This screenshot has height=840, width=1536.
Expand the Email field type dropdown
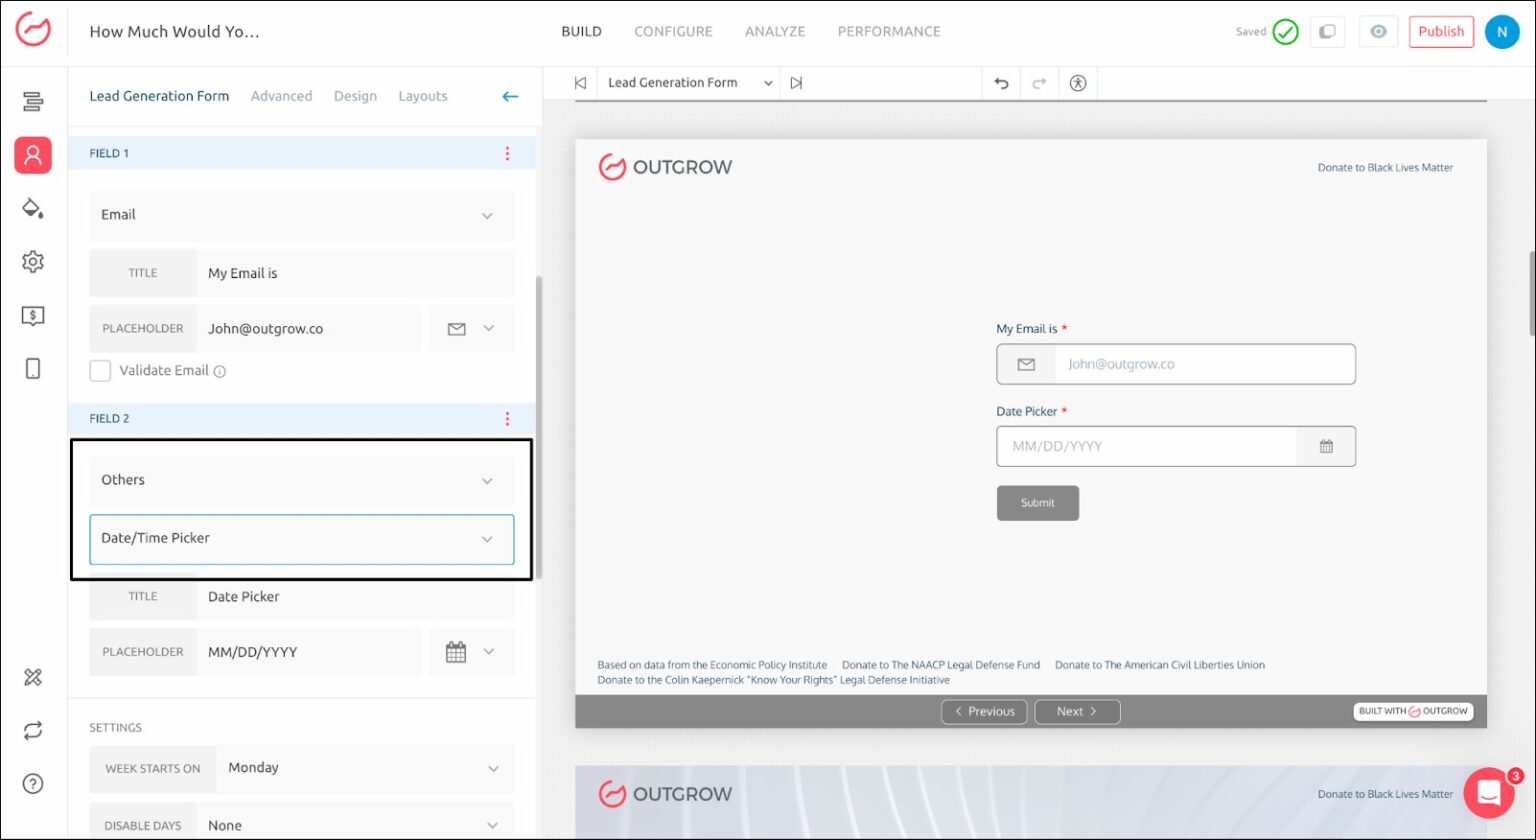(302, 215)
